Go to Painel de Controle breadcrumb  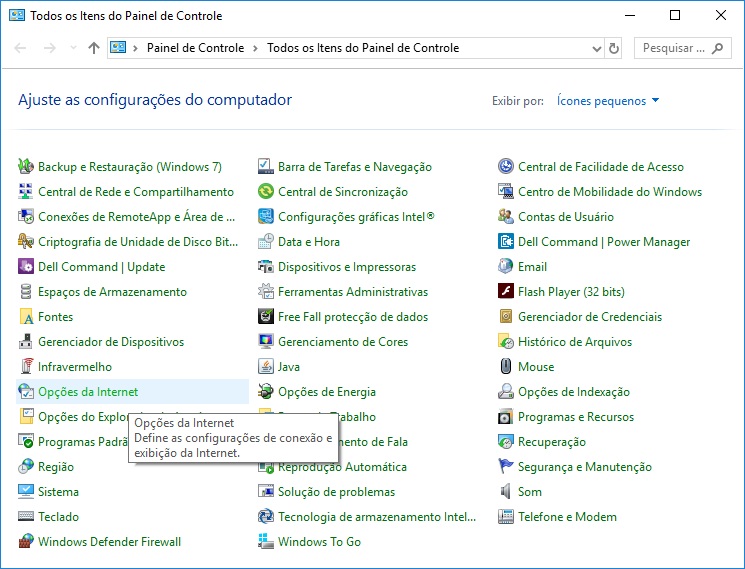(195, 48)
